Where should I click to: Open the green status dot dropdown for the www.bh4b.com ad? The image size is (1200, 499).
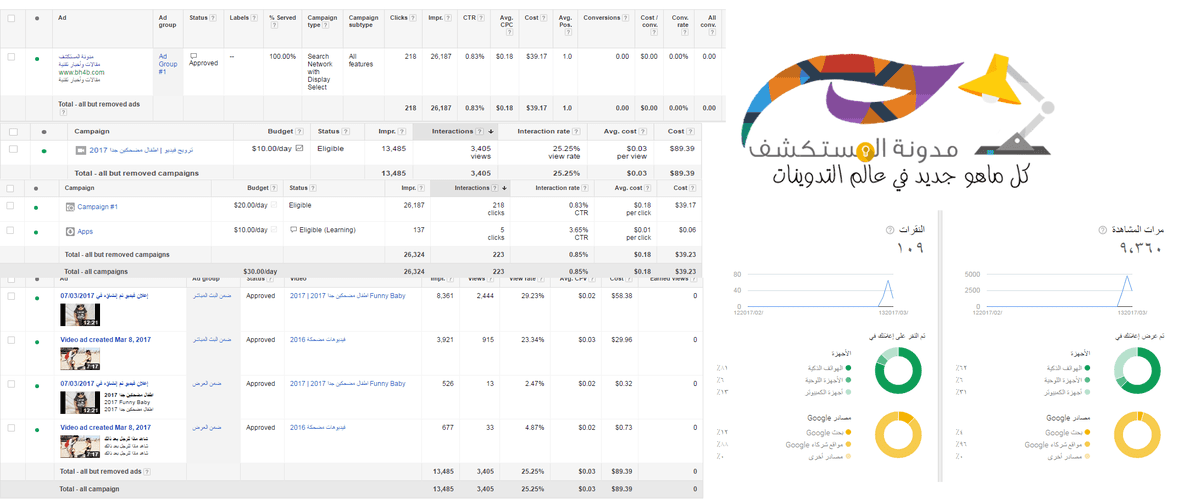[x=37, y=58]
